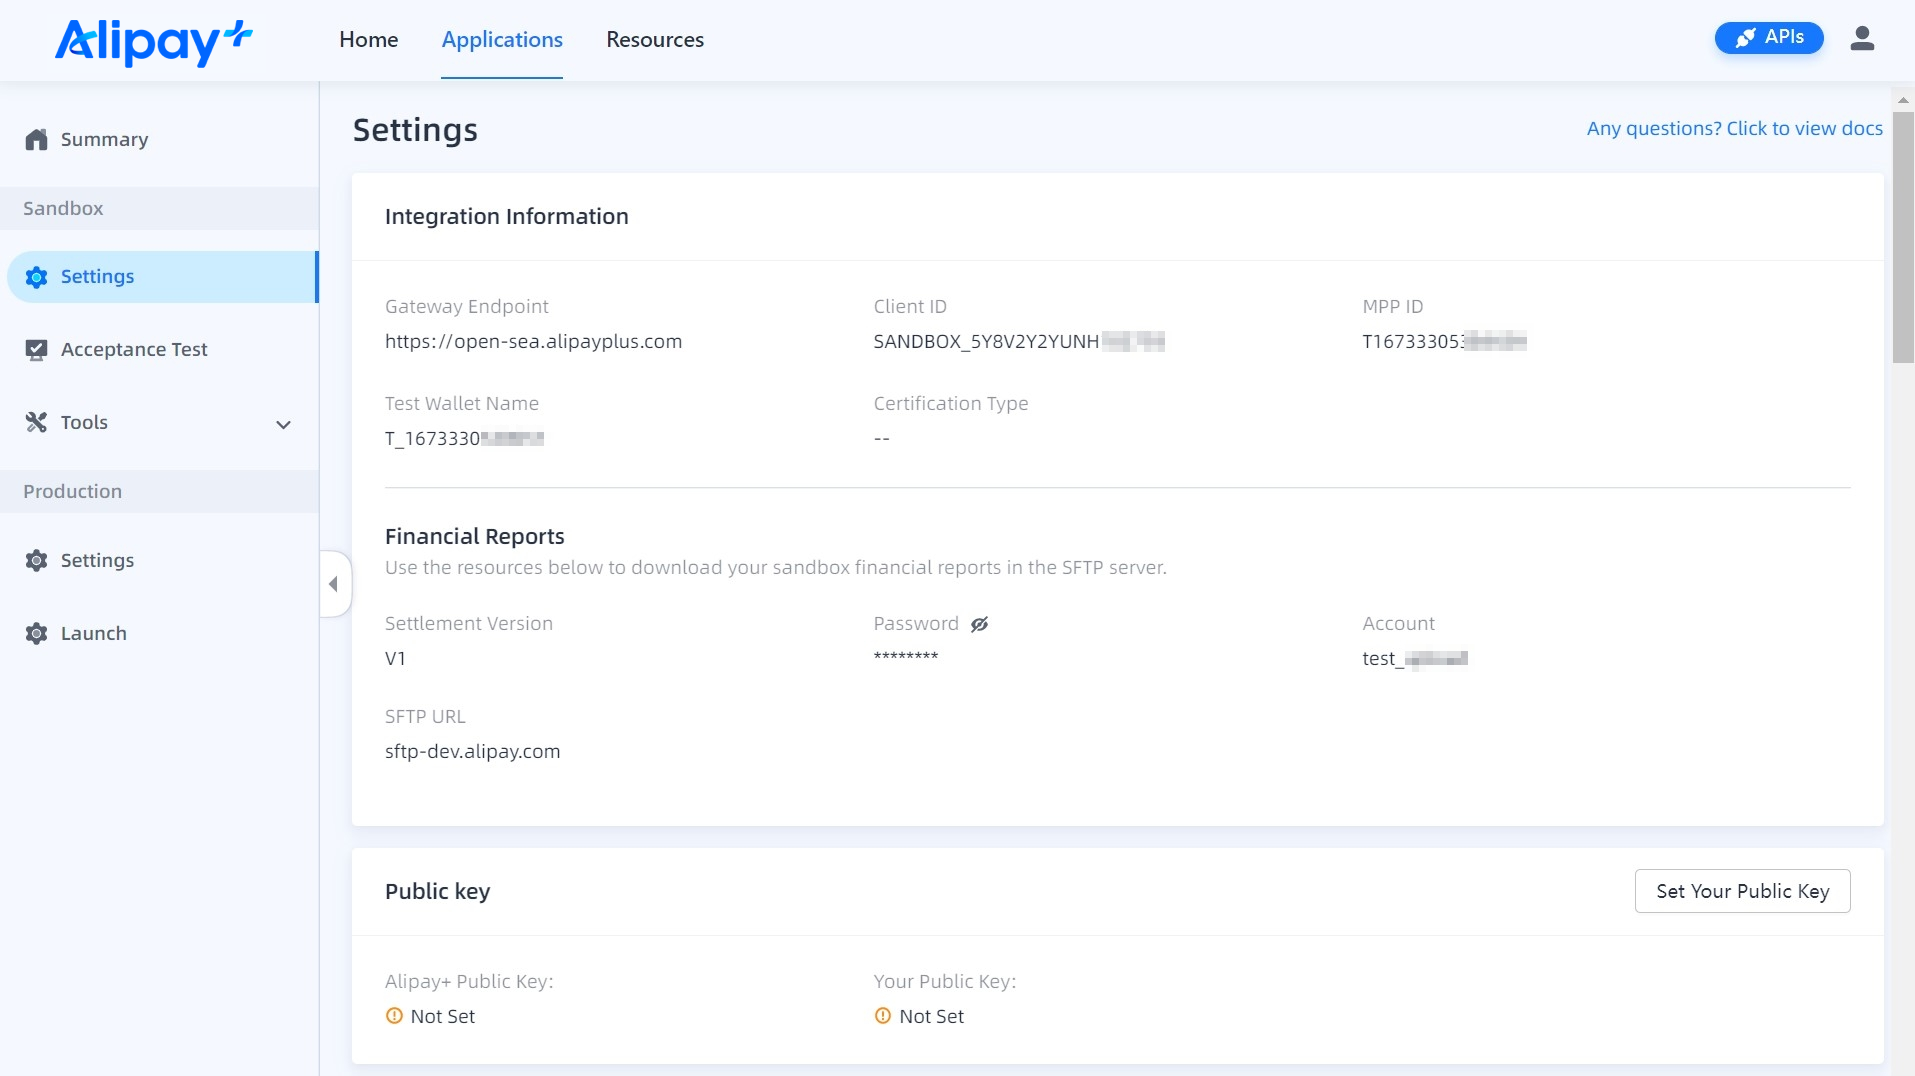Image resolution: width=1915 pixels, height=1076 pixels.
Task: Click the Sandbox Settings gear icon
Action: [37, 277]
